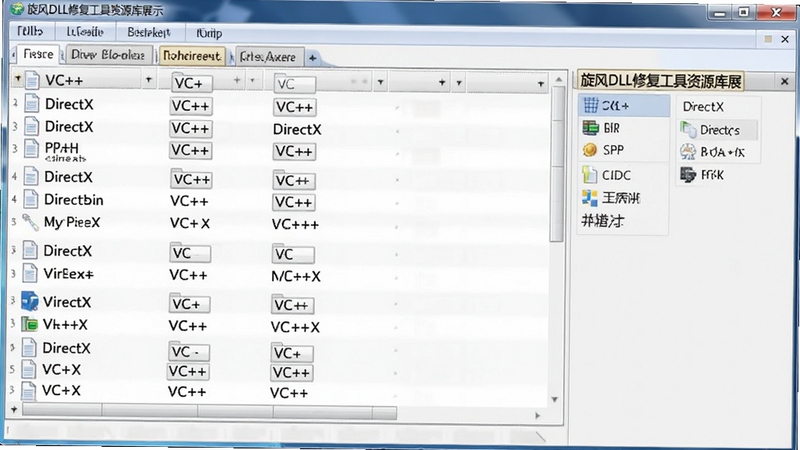Open the Fdlb menu
Viewport: 800px width, 450px height.
(x=30, y=32)
